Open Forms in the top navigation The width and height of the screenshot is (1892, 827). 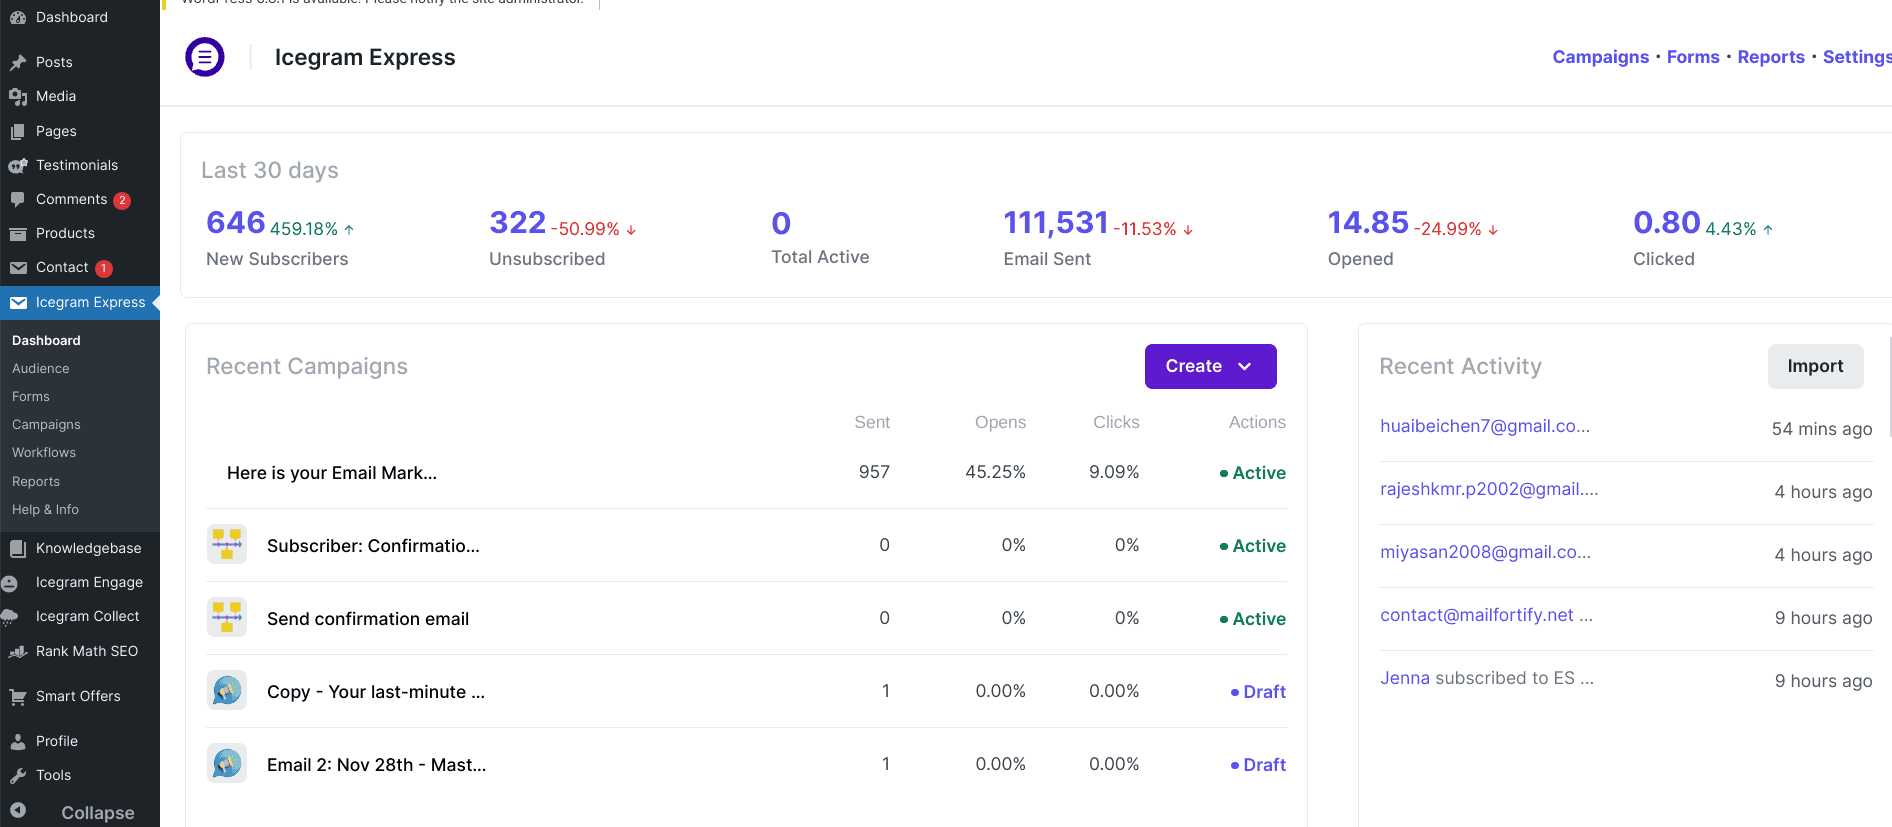point(1693,57)
